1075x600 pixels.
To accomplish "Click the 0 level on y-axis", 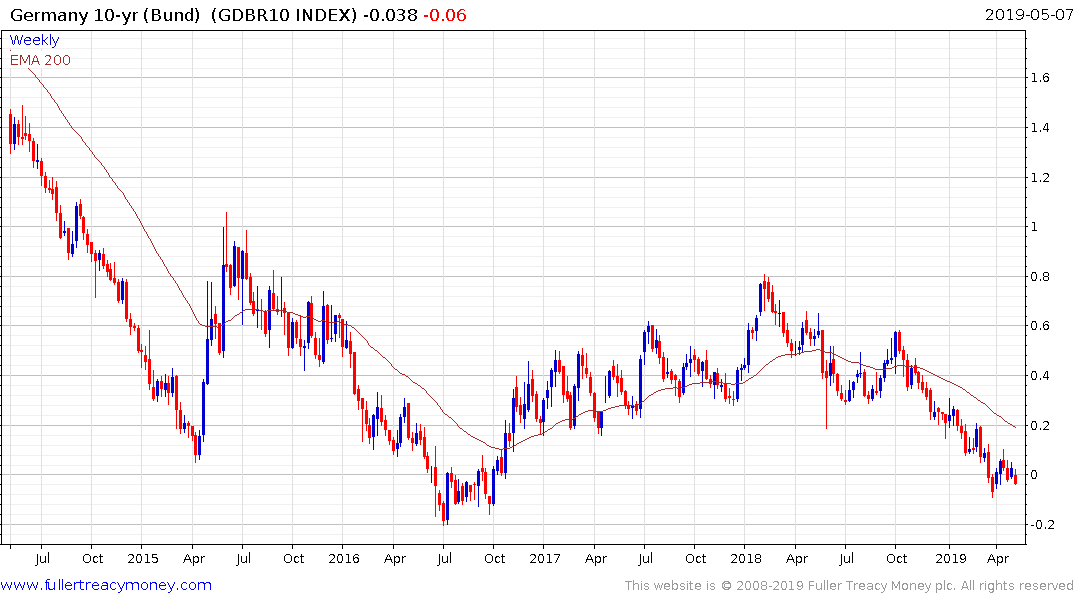I will click(1034, 475).
